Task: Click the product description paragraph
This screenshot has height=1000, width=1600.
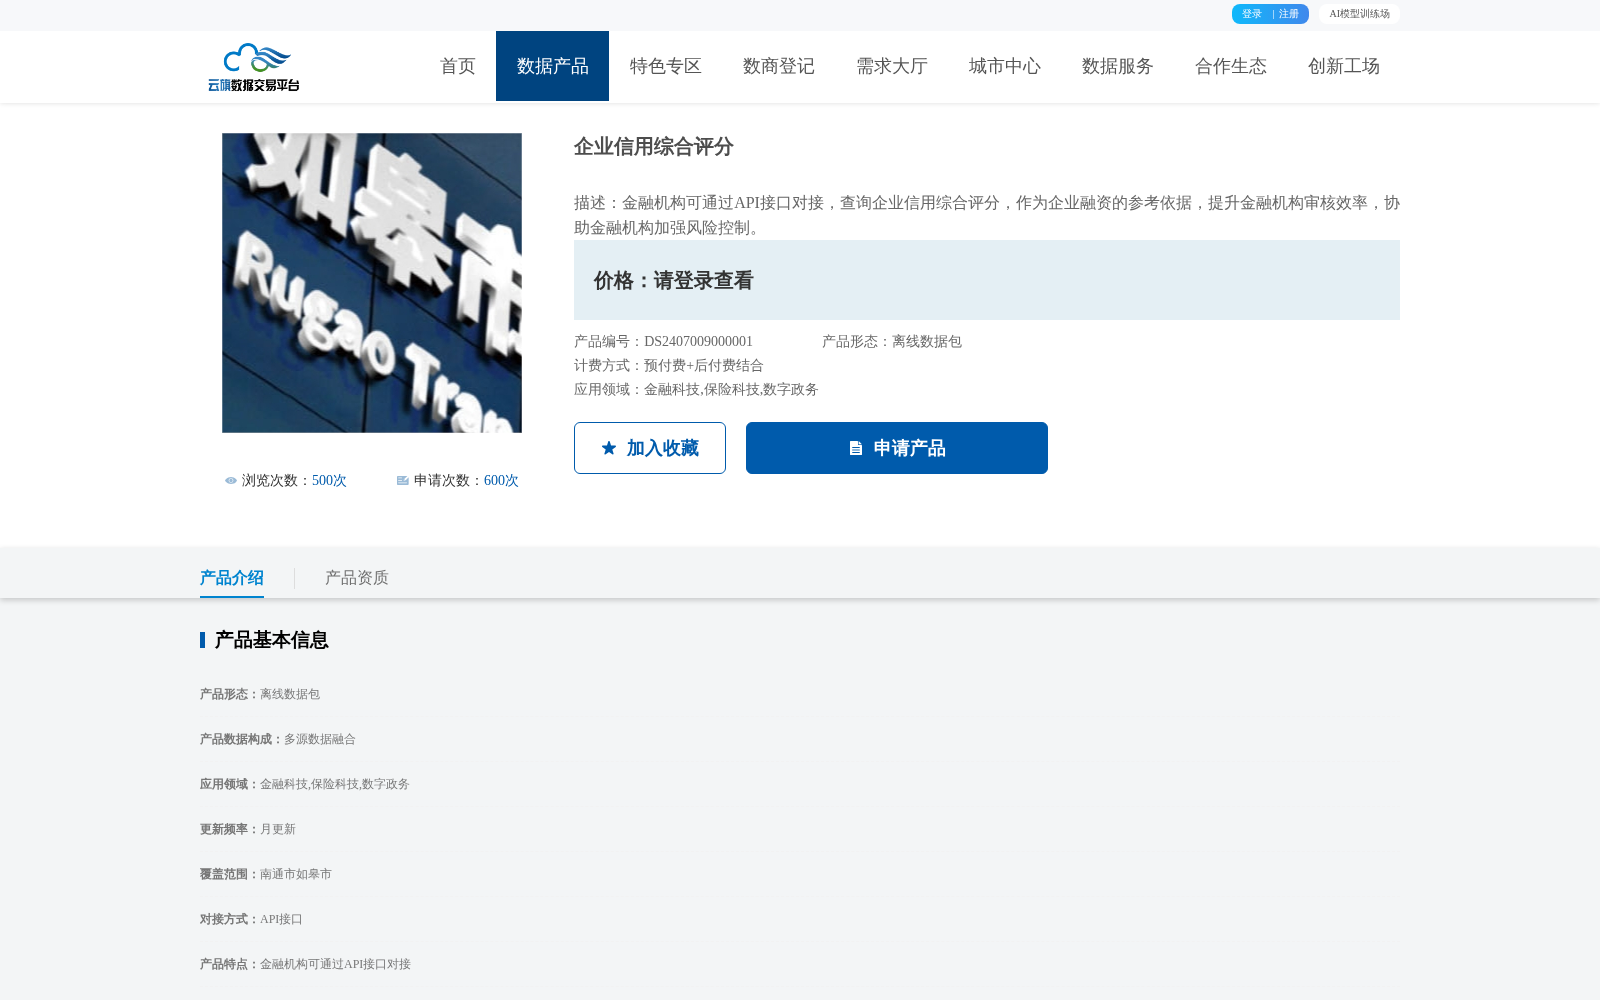Action: [x=987, y=215]
